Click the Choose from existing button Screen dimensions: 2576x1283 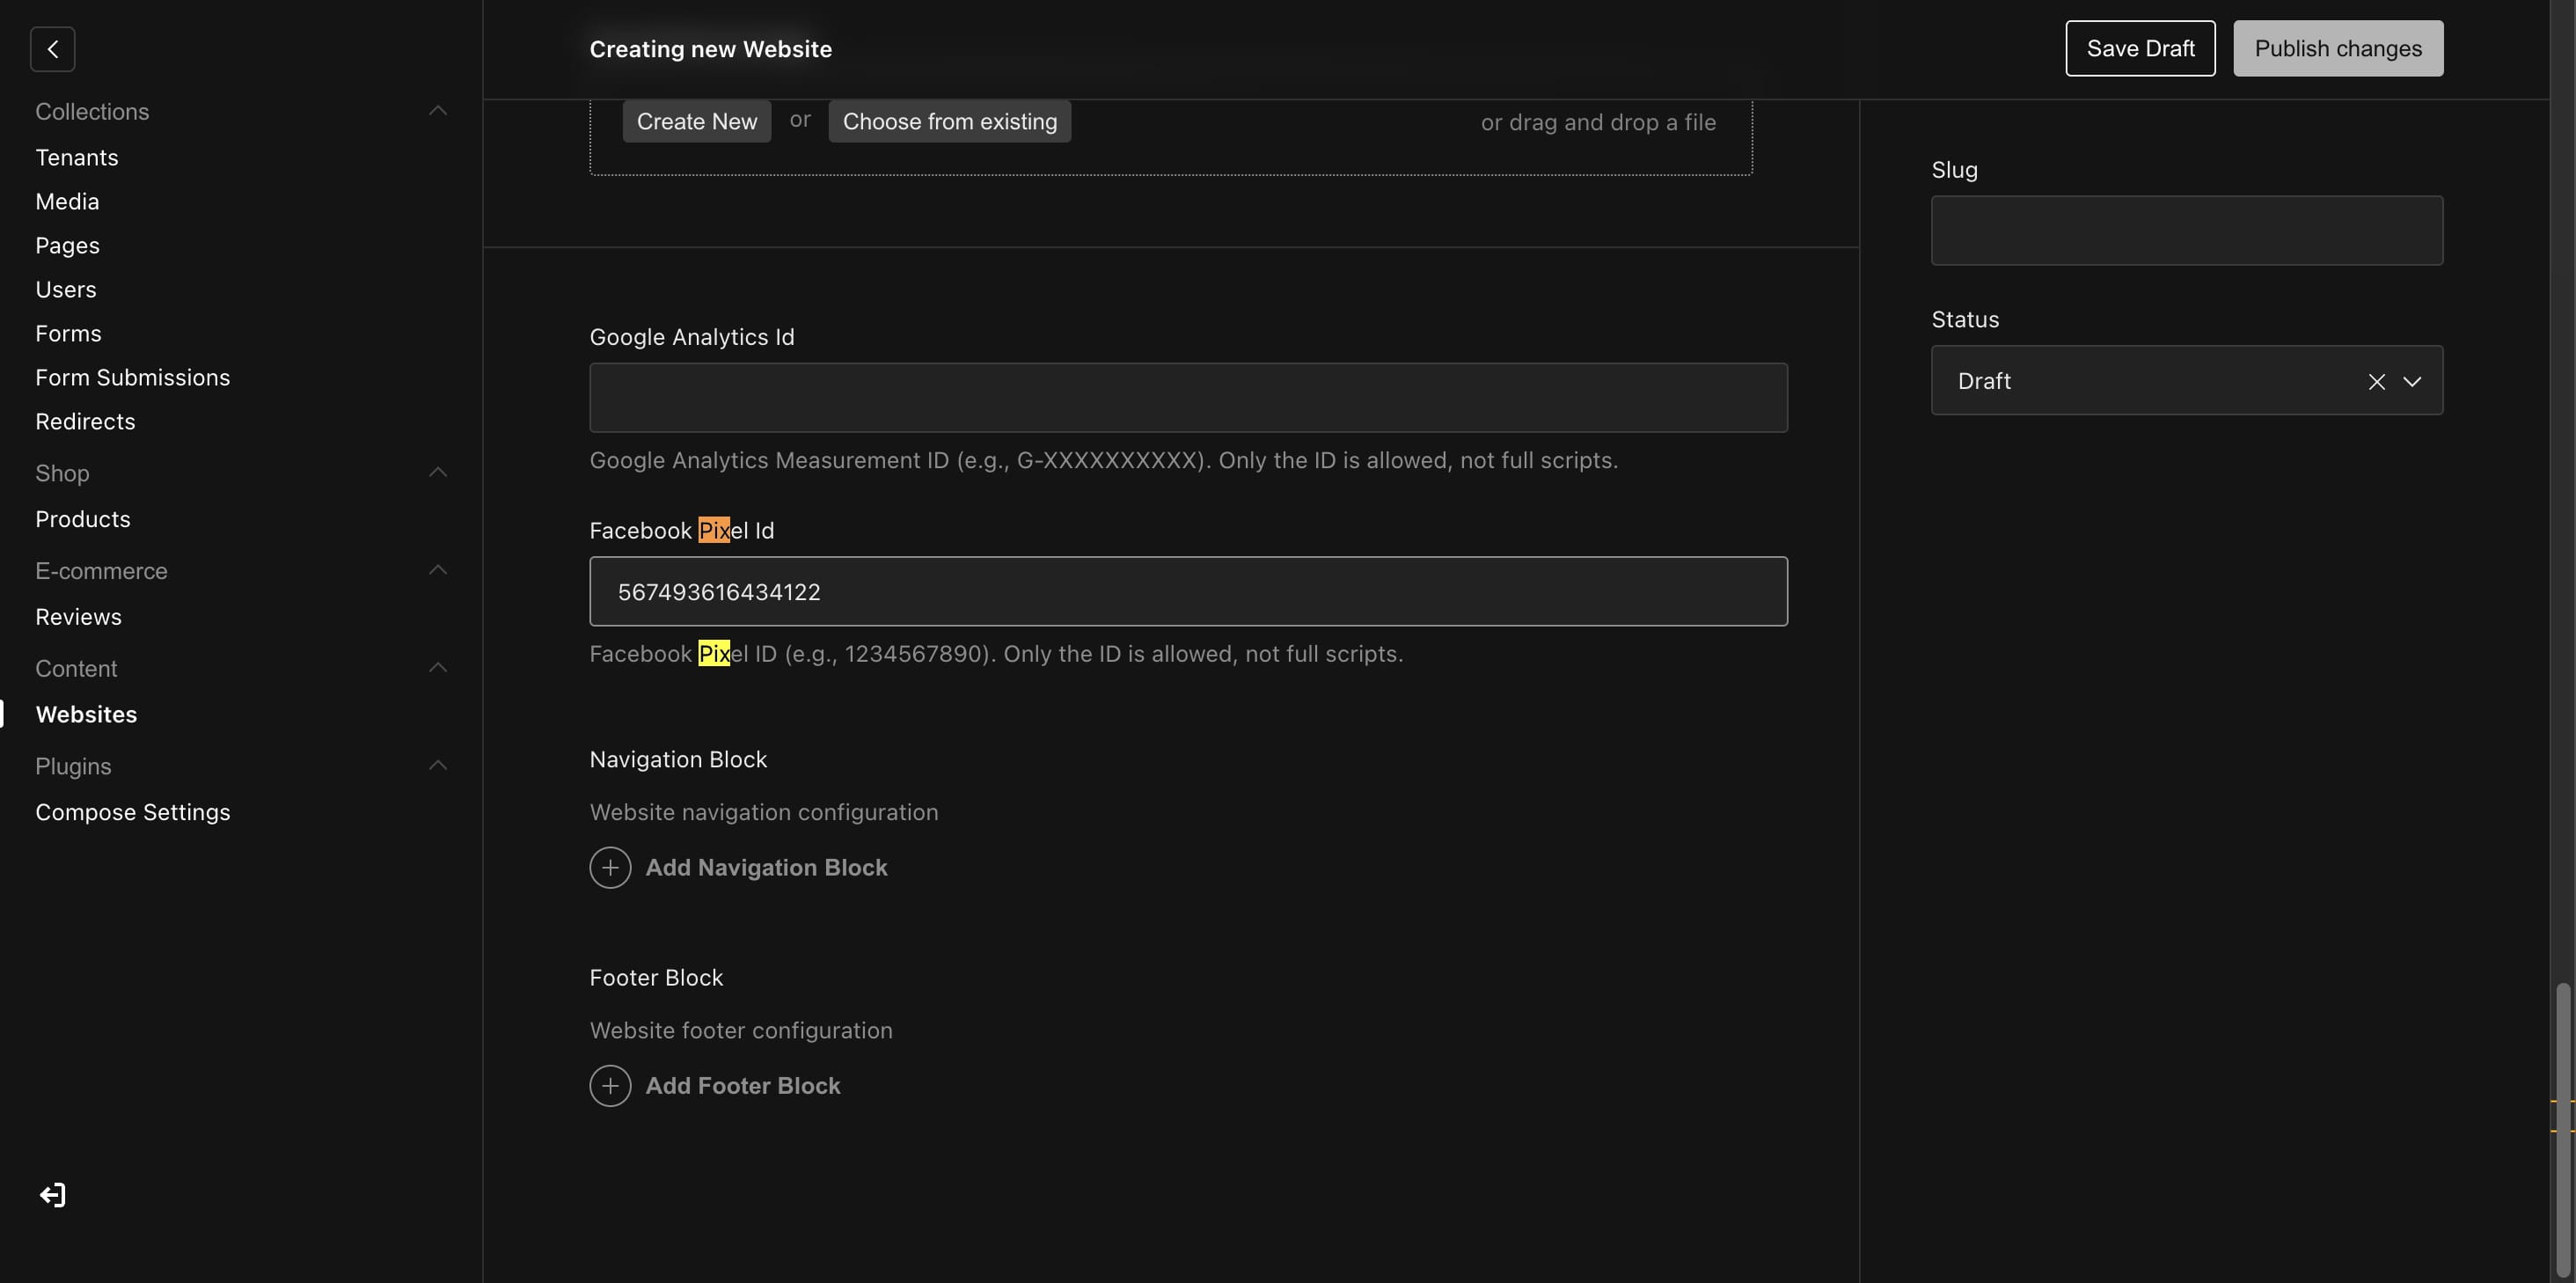[949, 122]
